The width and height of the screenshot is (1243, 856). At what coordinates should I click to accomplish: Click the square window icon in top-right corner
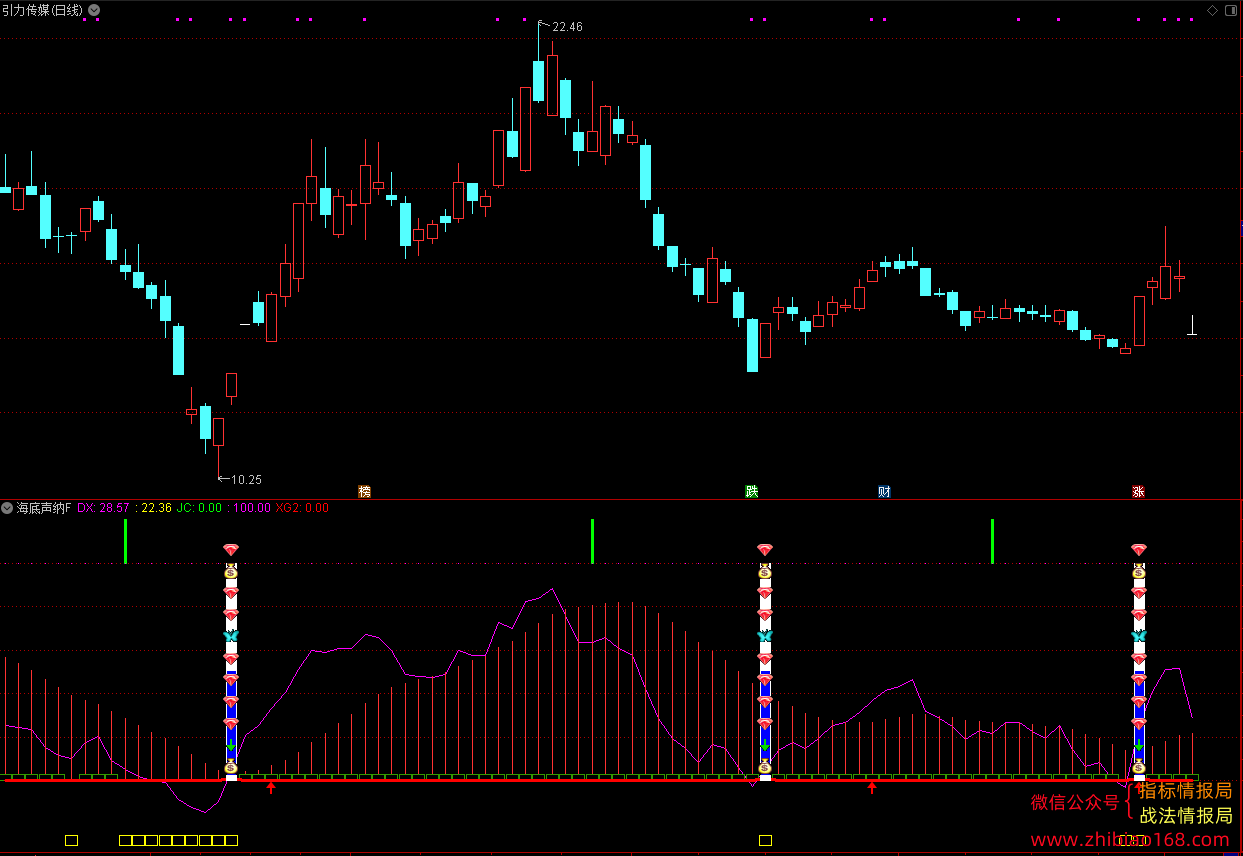[1231, 10]
